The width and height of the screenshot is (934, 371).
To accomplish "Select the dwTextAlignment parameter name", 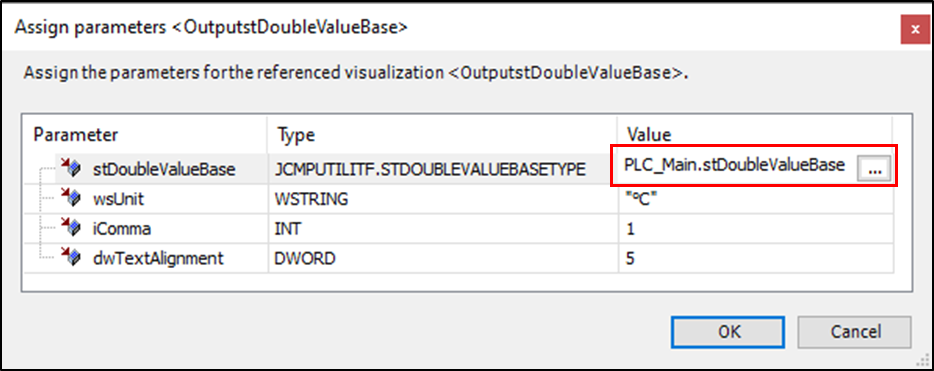I will coord(158,258).
